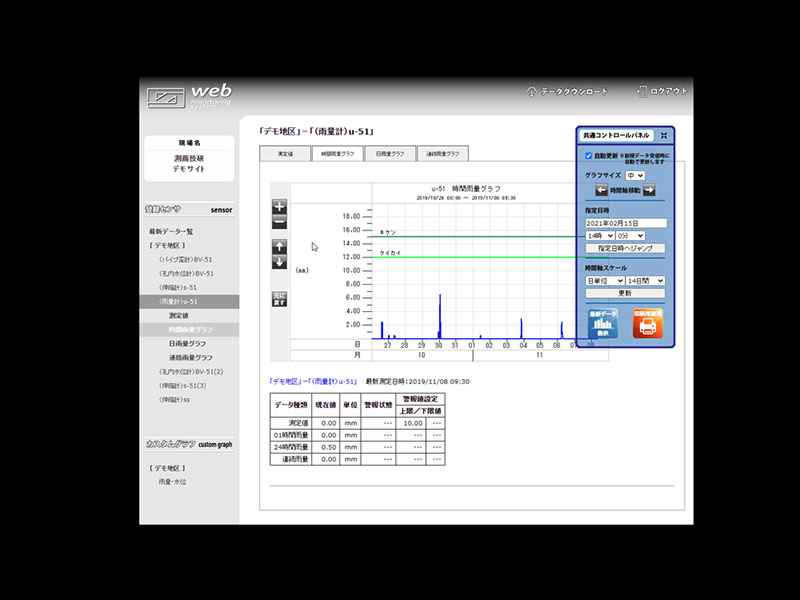This screenshot has width=800, height=600.
Task: Switch to the 時間雨量グラフ tab
Action: click(337, 154)
